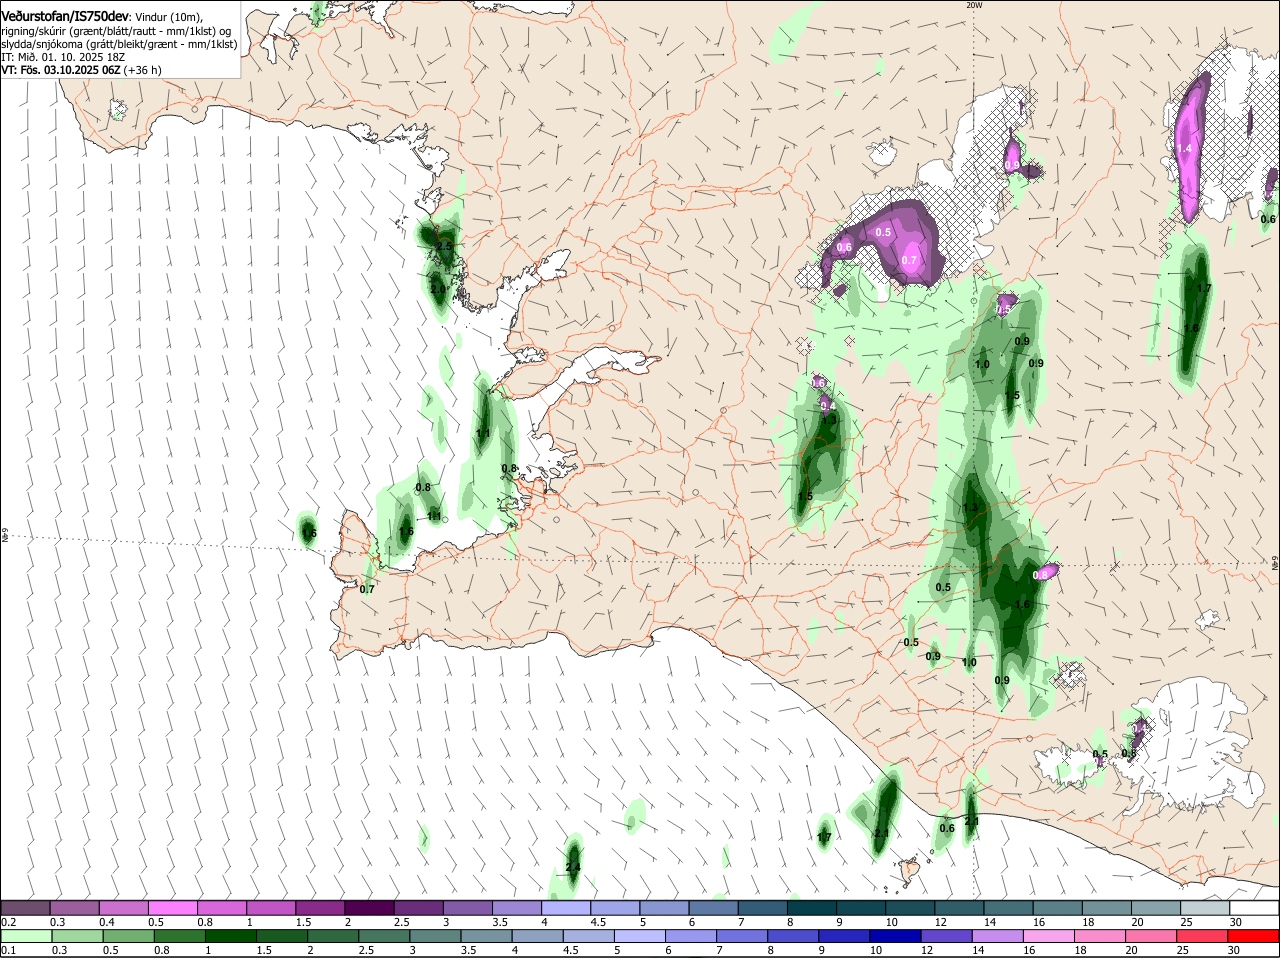
Task: Click the 20W longitude label
Action: 974,5
